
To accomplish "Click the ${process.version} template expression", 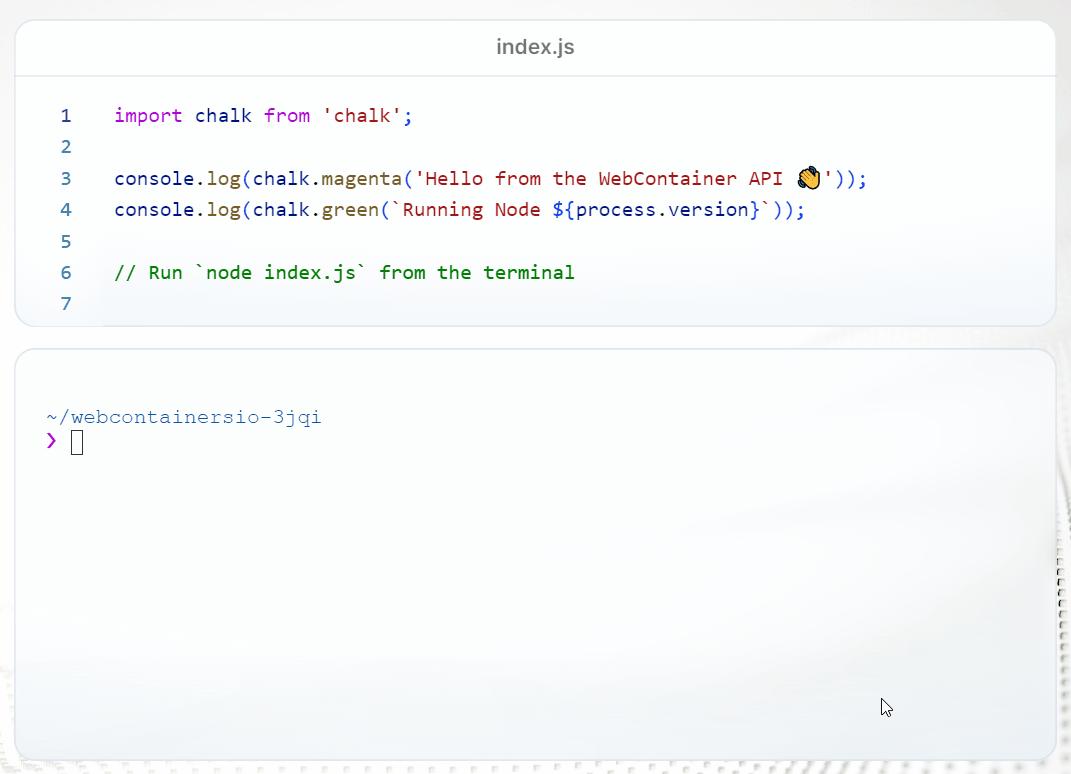I will (x=655, y=209).
